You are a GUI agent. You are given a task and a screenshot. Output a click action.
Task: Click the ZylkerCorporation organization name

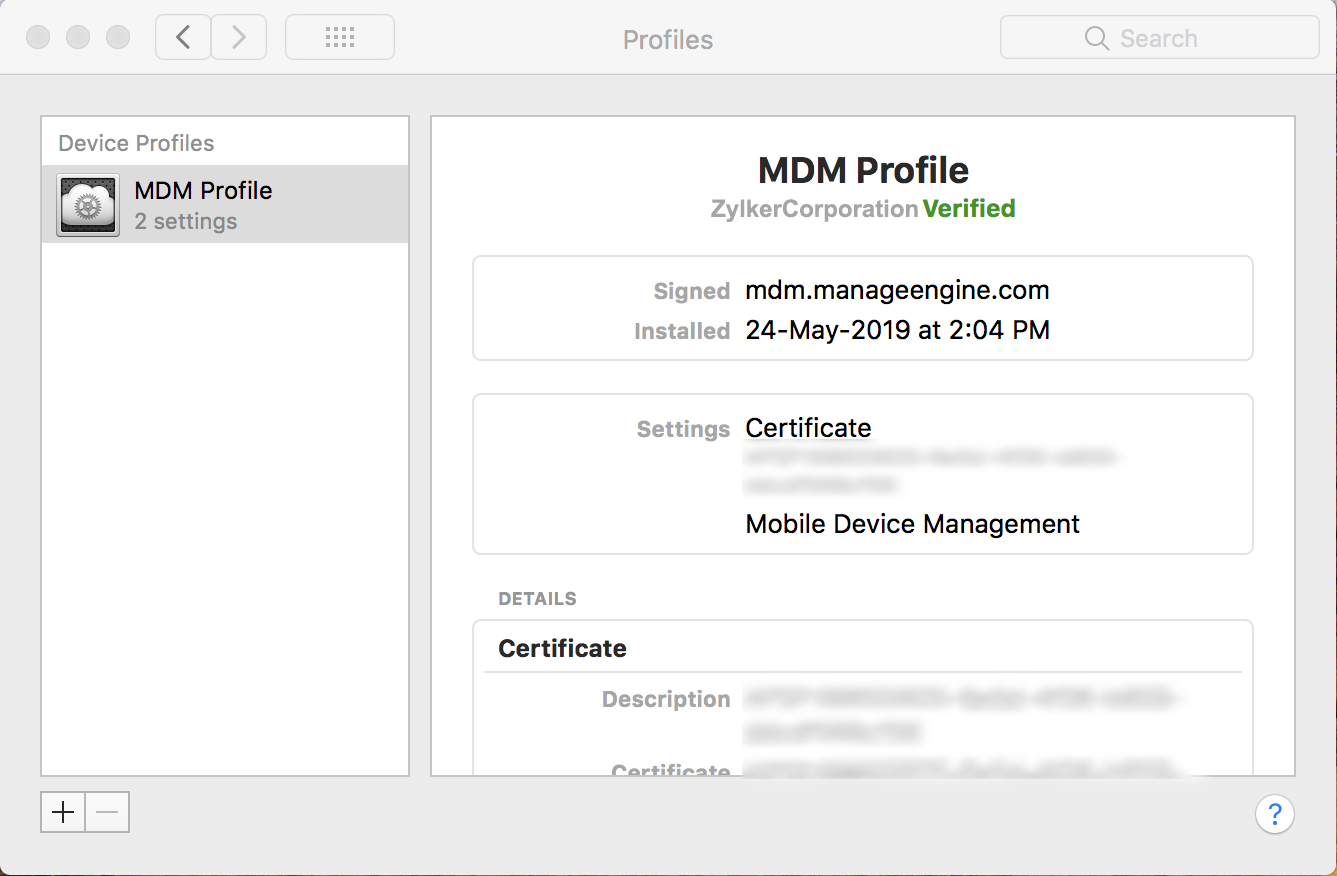click(814, 209)
